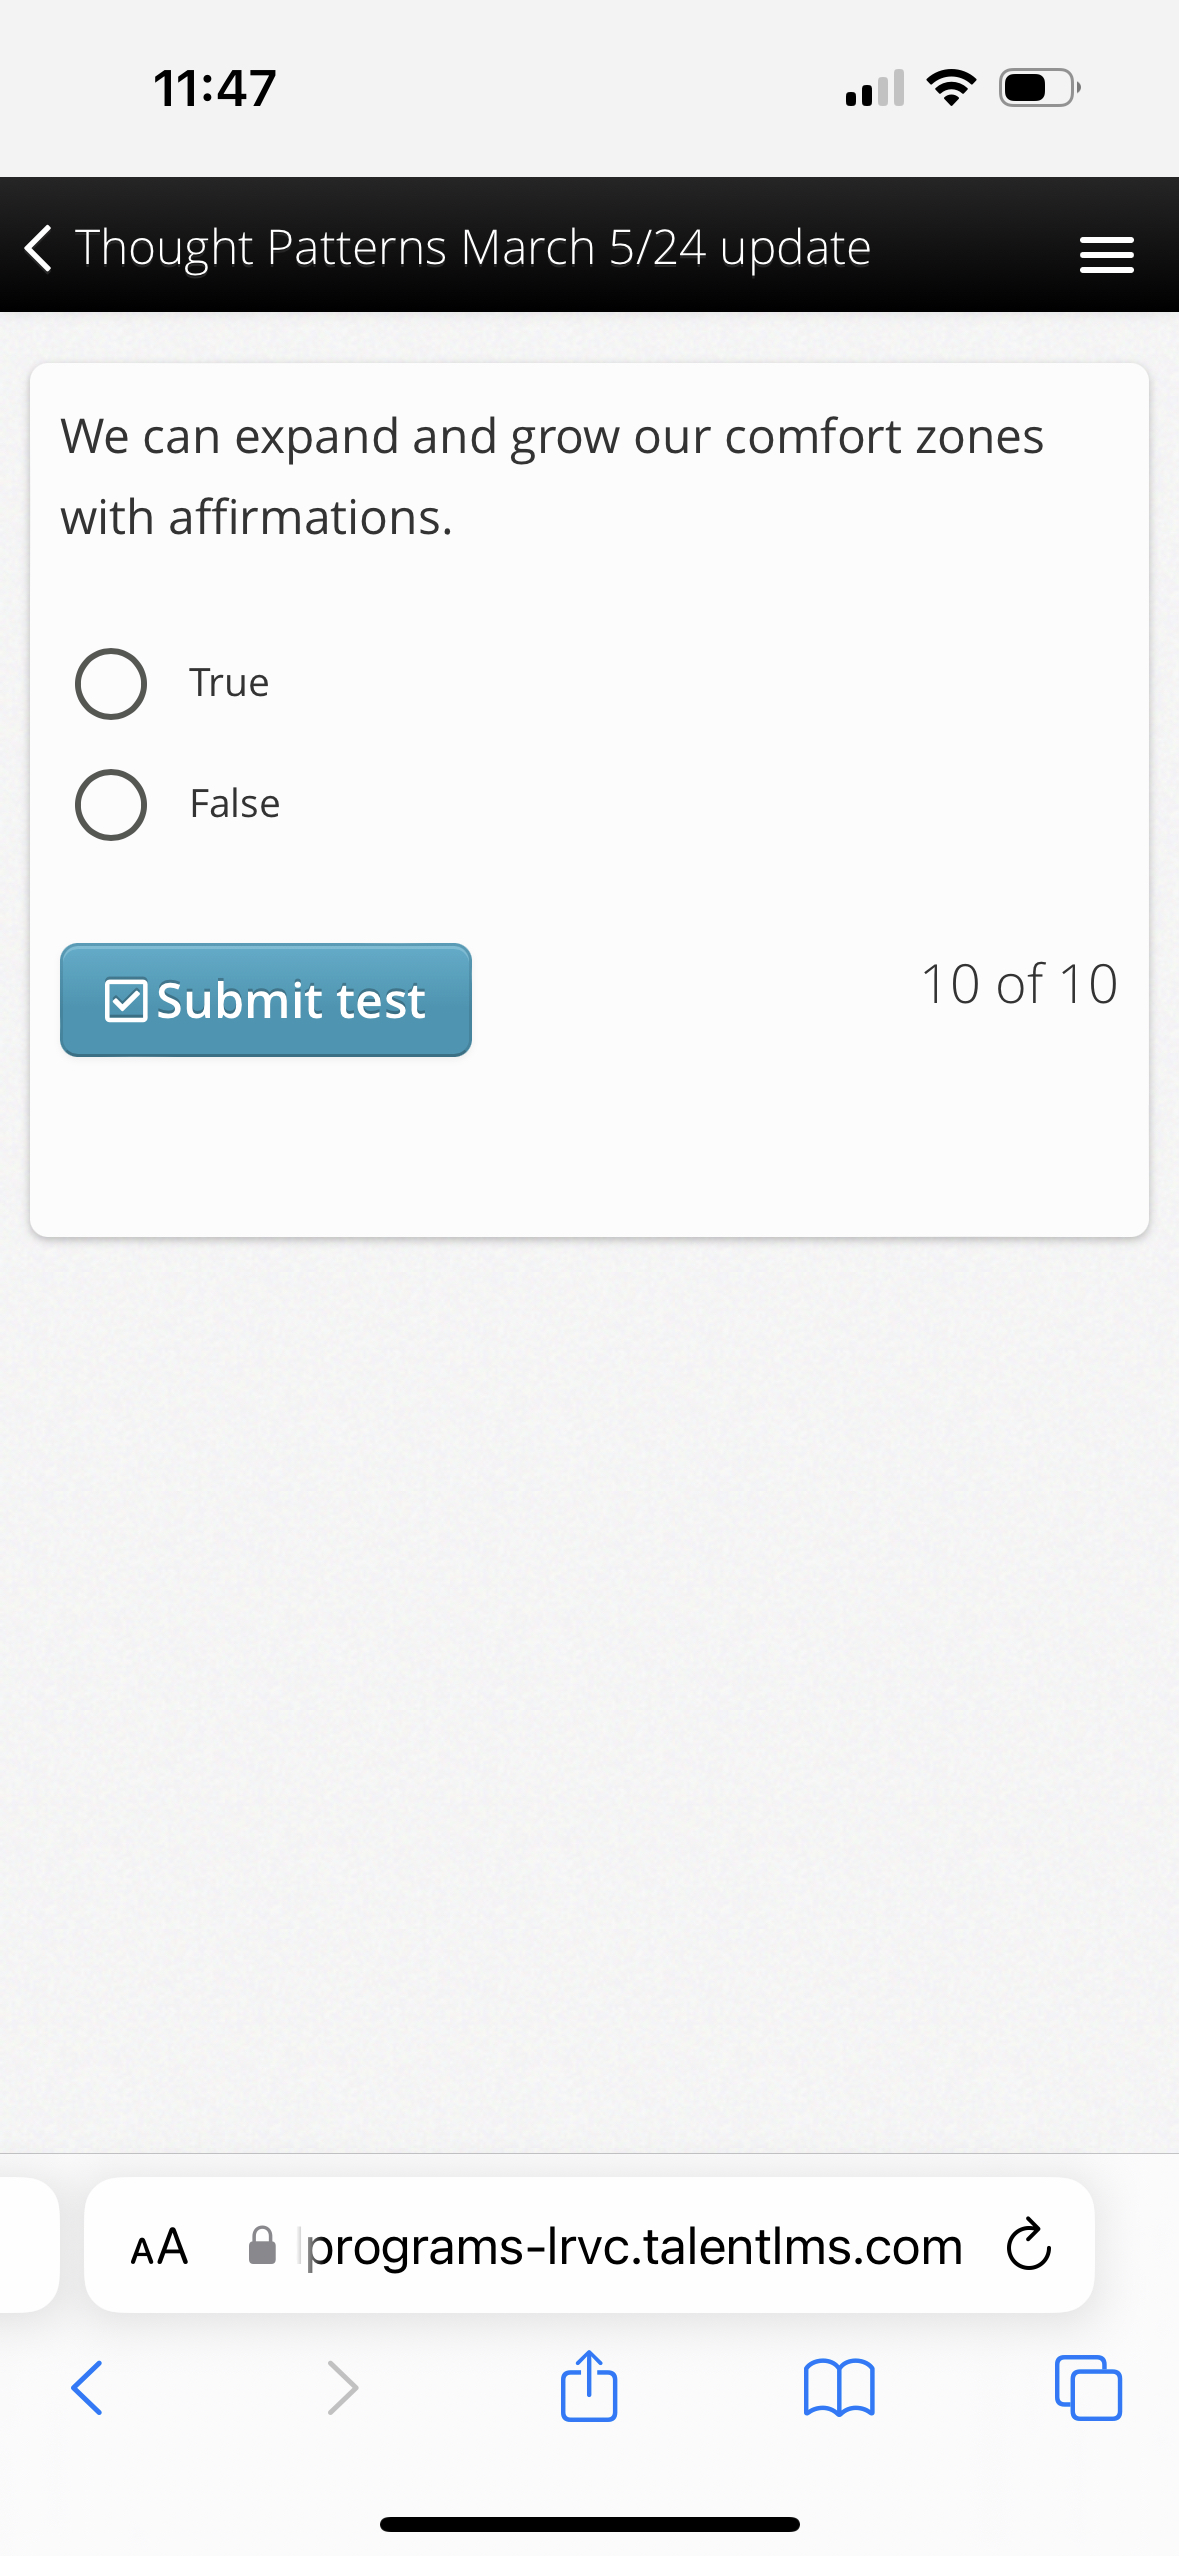The width and height of the screenshot is (1179, 2556).
Task: Expand course navigation options
Action: [1106, 254]
